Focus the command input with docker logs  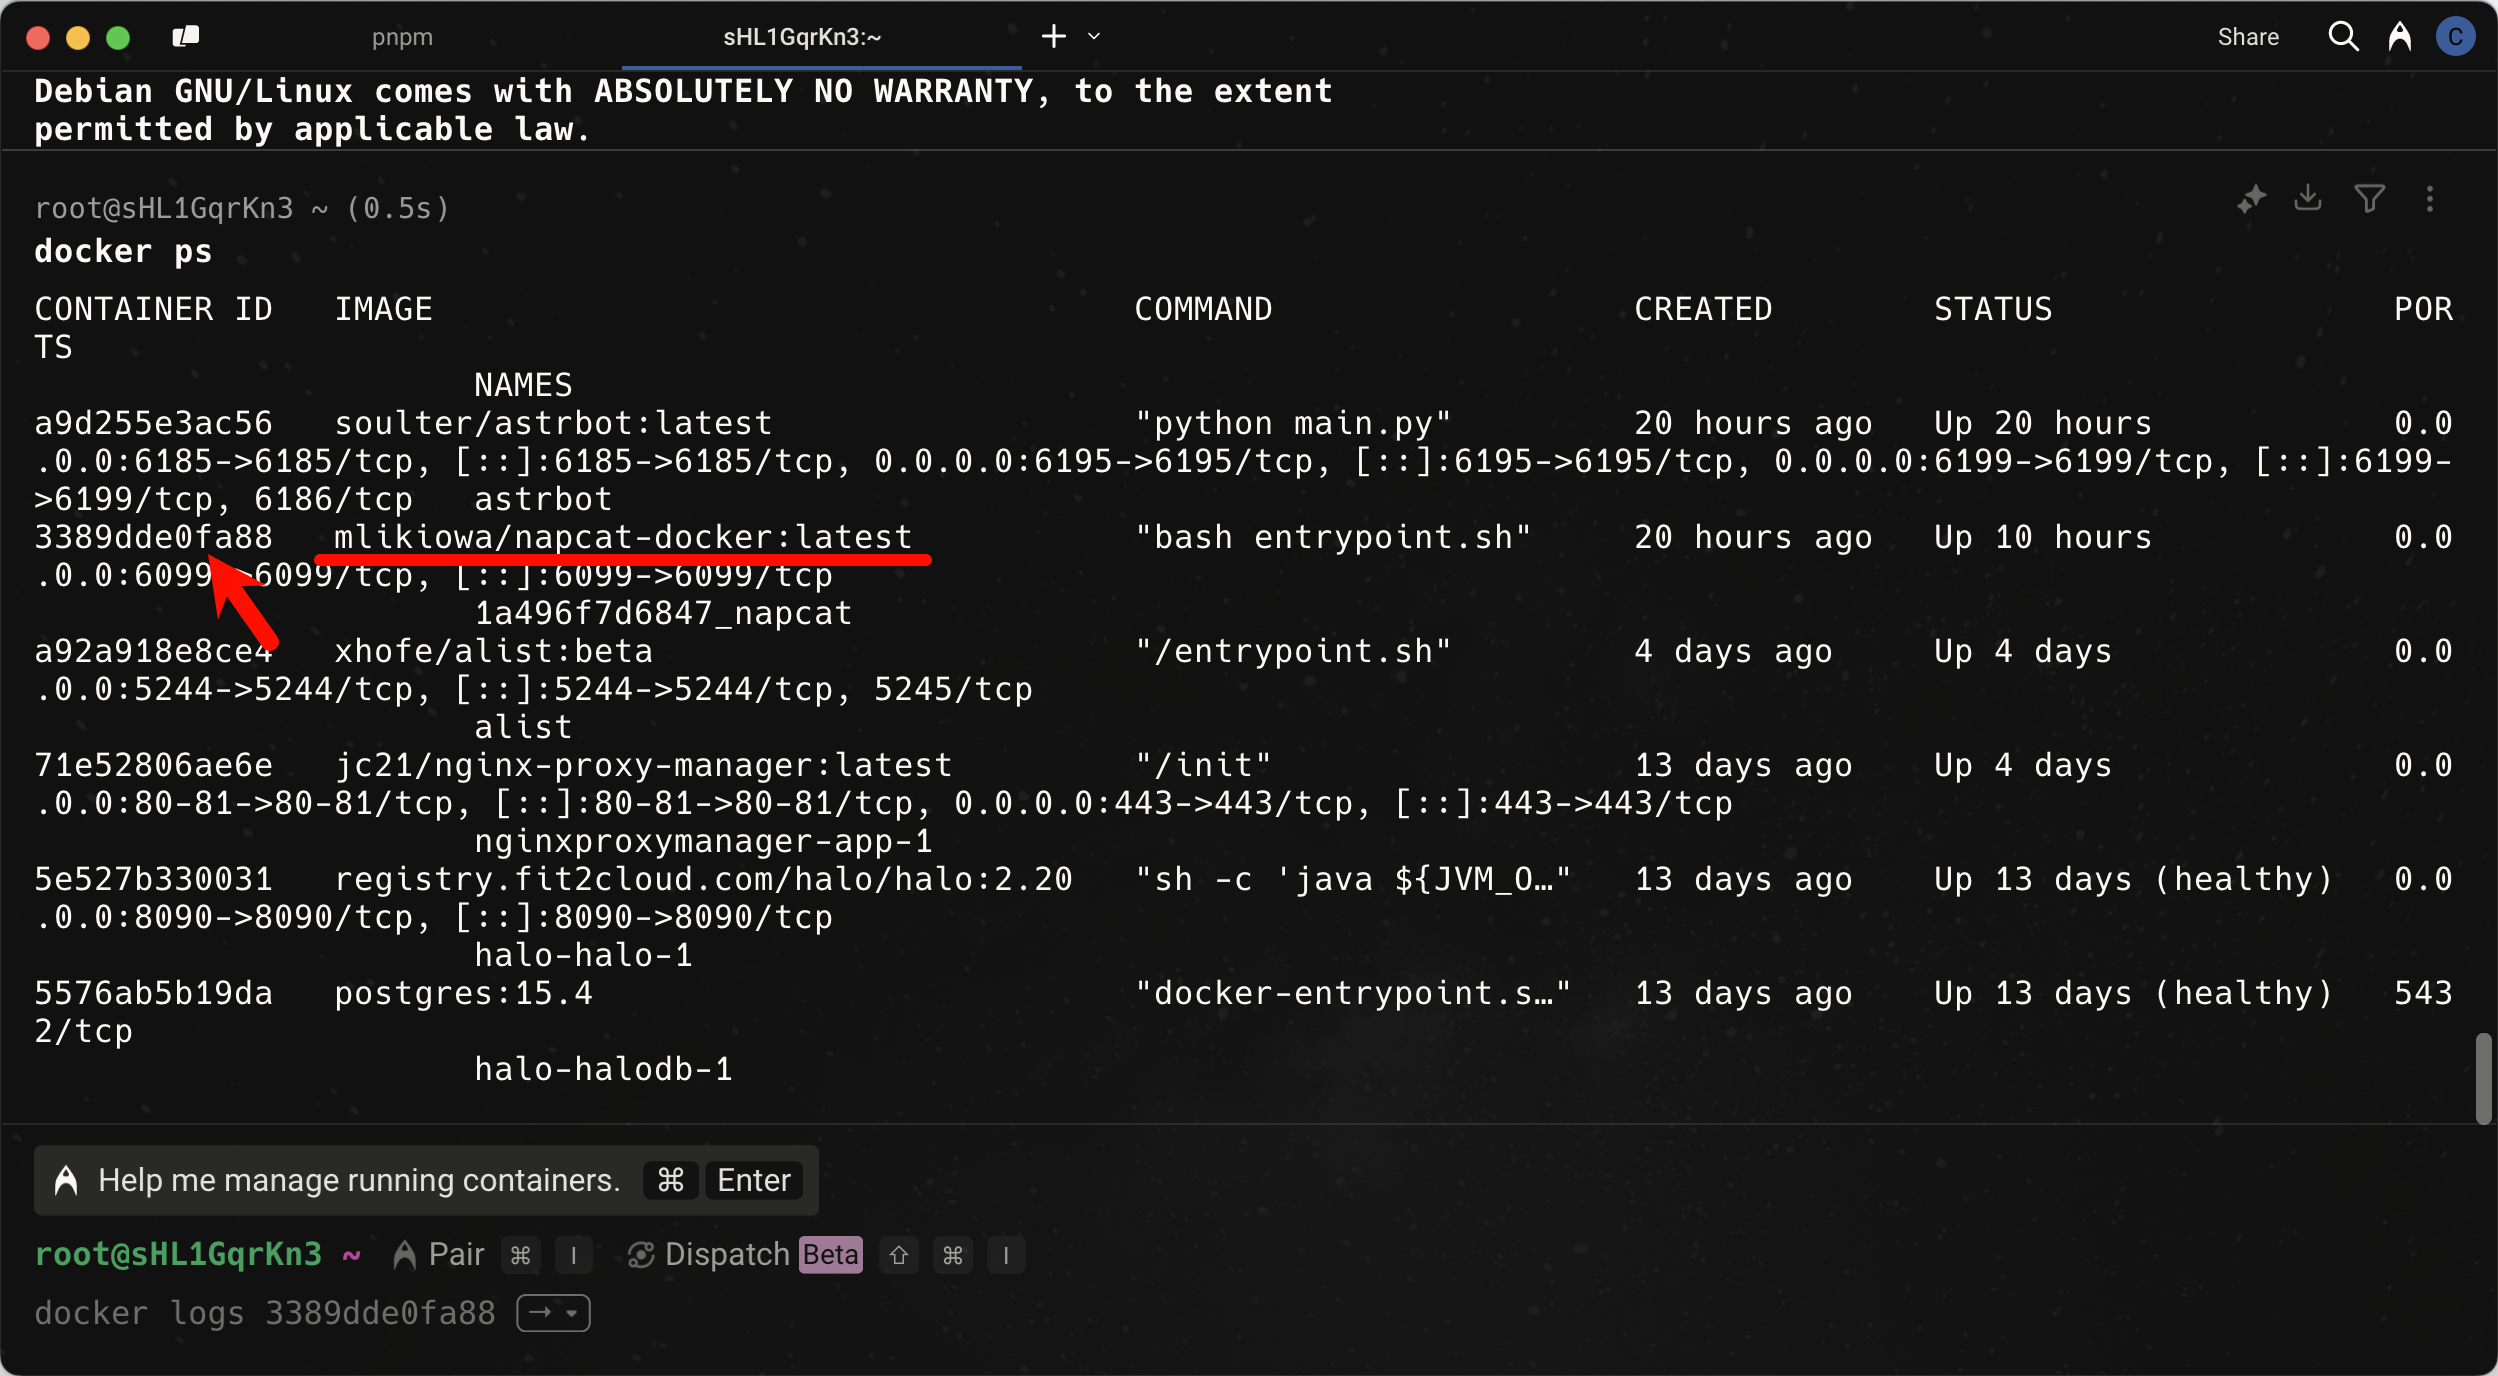[x=264, y=1313]
